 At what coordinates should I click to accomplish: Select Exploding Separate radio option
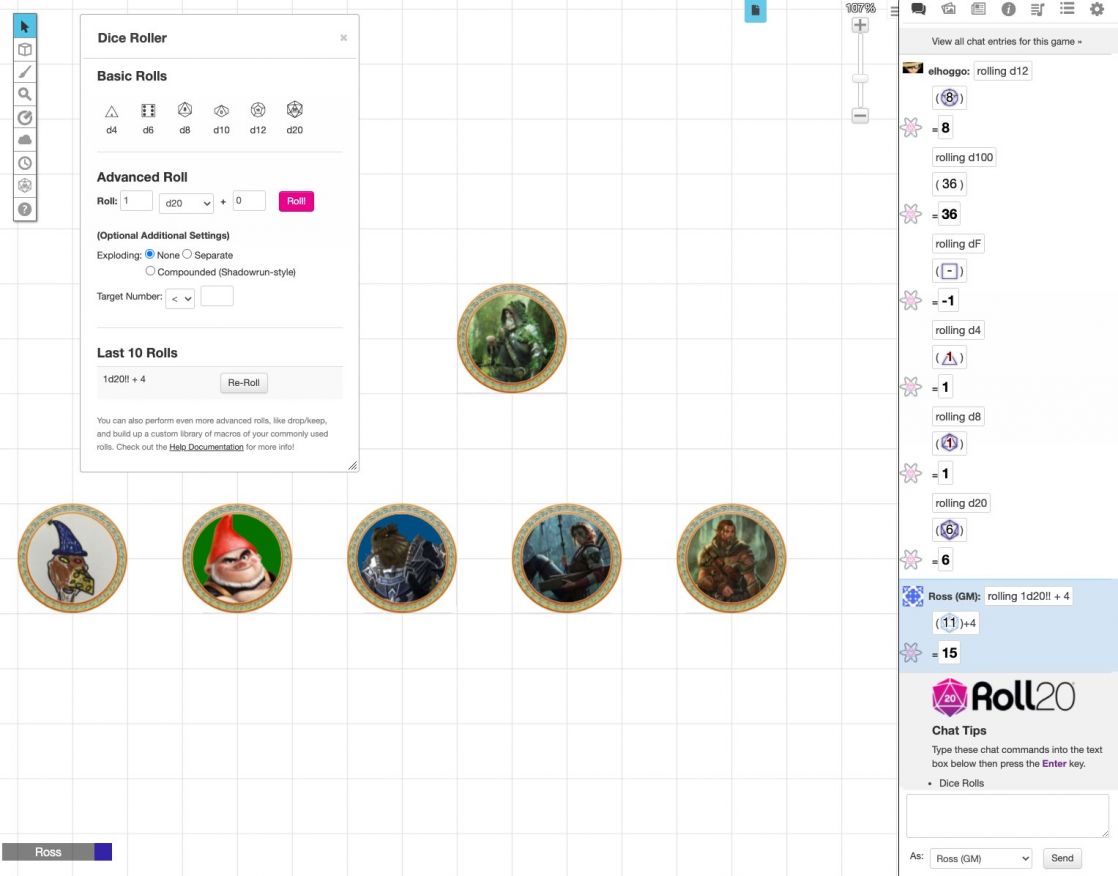(187, 254)
